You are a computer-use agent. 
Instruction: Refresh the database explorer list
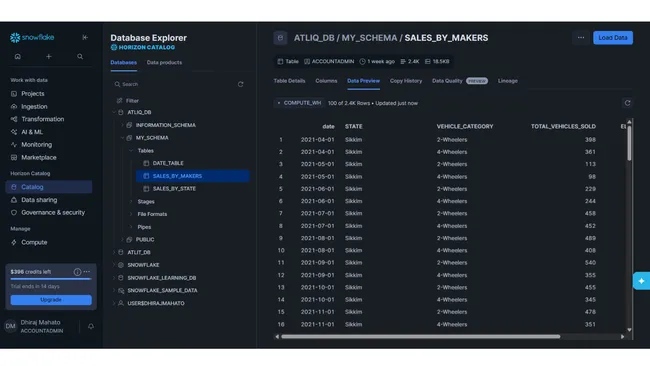point(240,84)
